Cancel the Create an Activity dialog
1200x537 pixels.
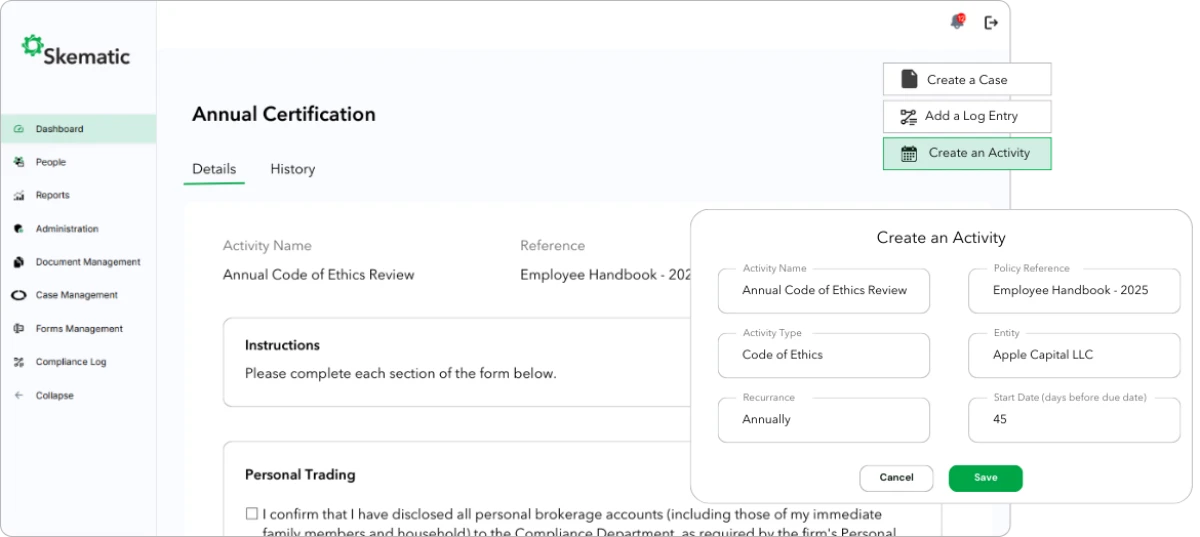896,478
